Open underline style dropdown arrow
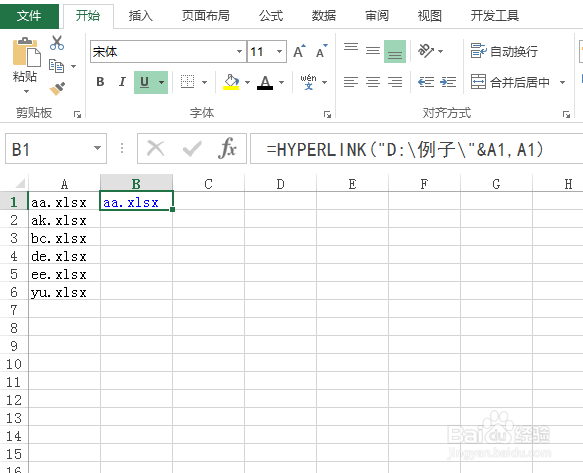This screenshot has height=473, width=583. tap(161, 82)
